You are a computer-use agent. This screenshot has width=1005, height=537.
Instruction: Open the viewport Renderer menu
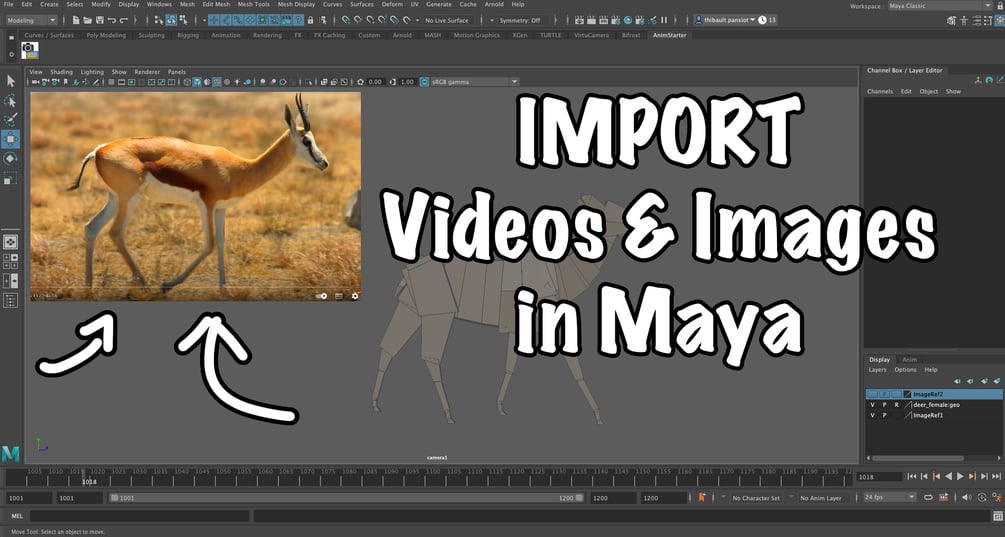[147, 72]
